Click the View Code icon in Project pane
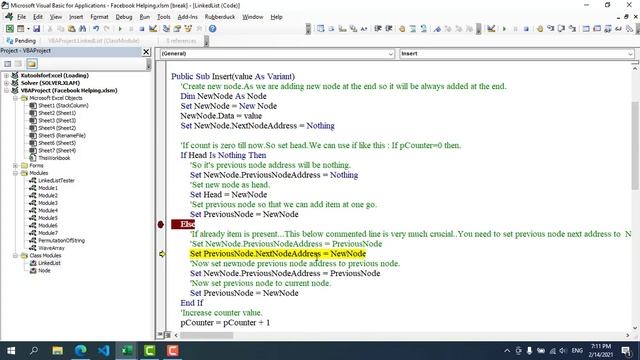The width and height of the screenshot is (640, 360). tap(7, 64)
